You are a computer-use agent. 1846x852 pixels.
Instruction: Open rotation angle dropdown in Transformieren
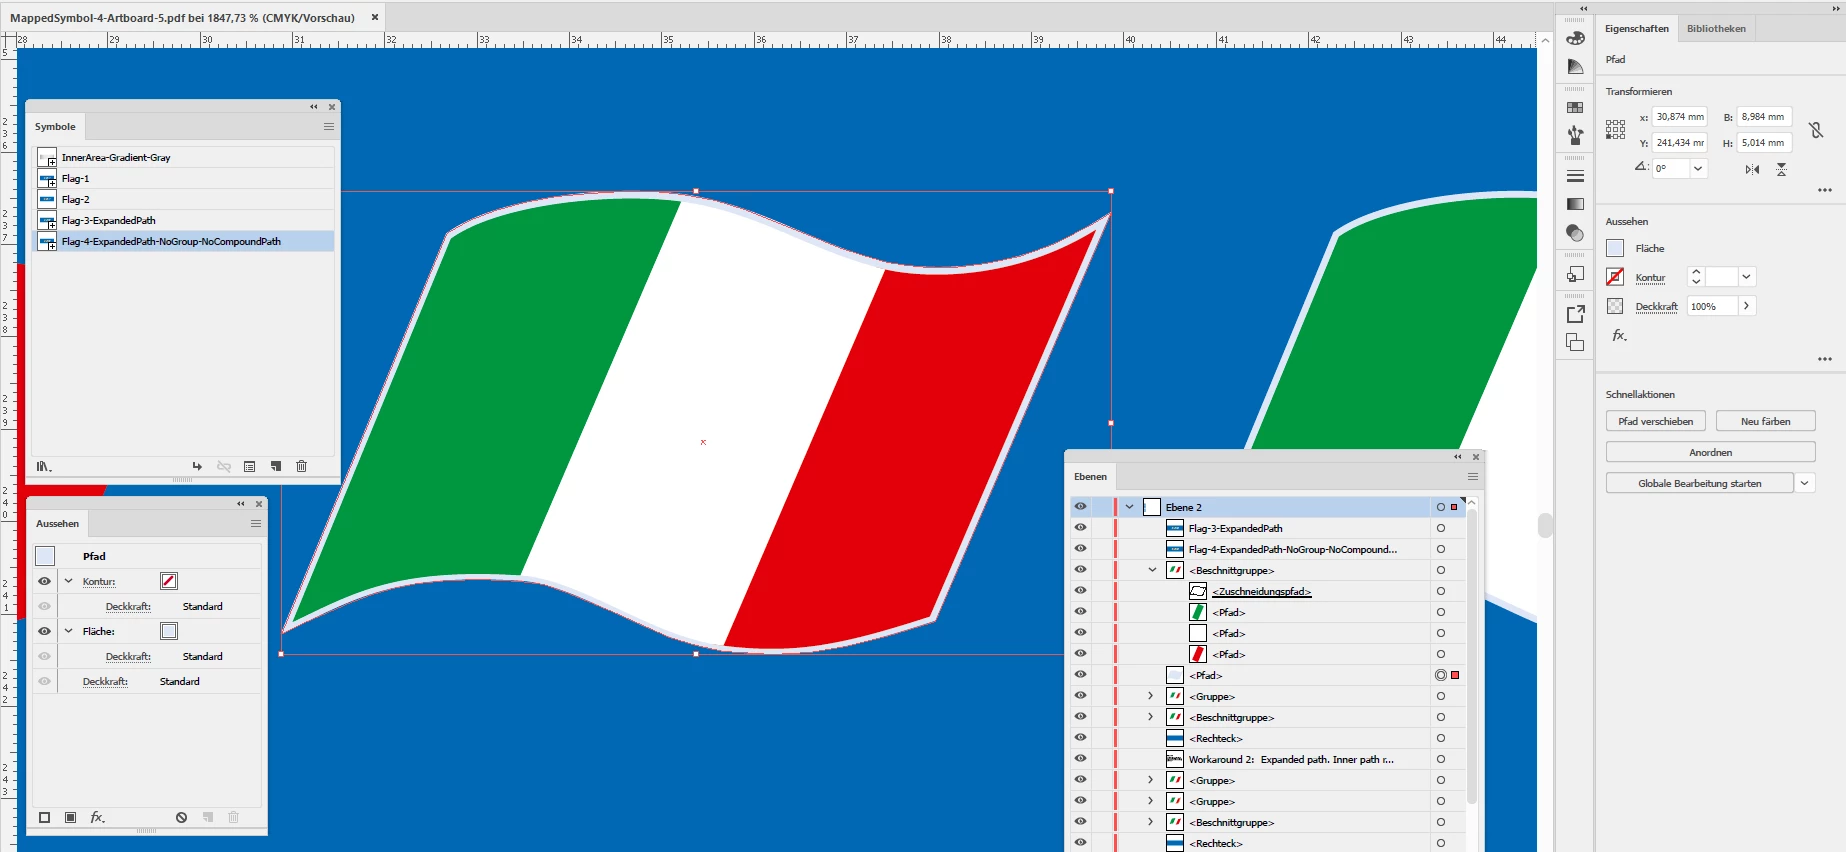[1698, 168]
